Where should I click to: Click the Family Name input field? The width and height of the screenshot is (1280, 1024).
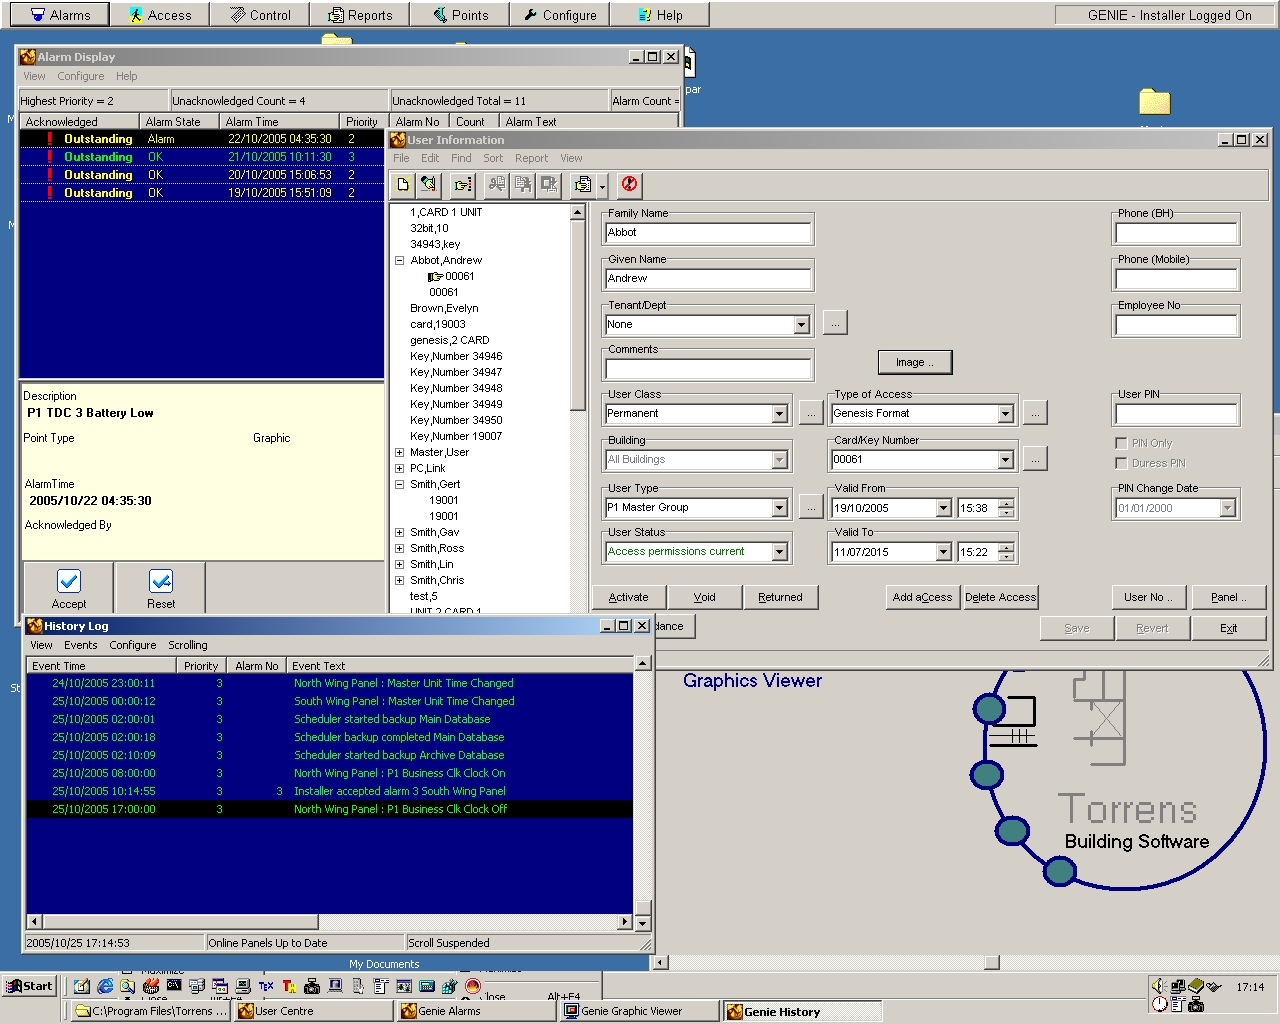pyautogui.click(x=708, y=232)
